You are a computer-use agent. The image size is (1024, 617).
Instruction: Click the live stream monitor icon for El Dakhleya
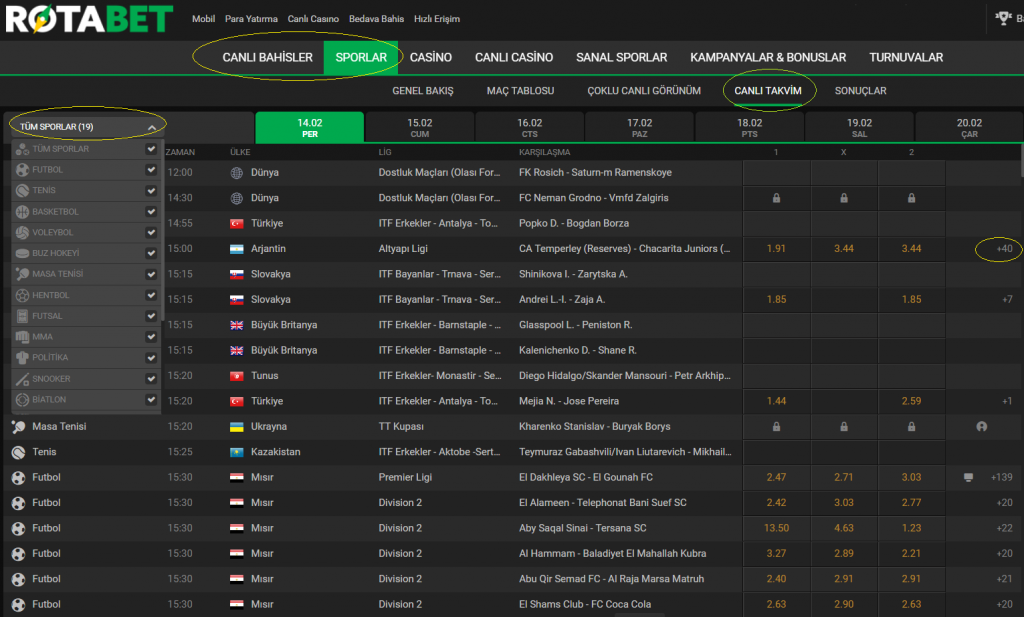(x=968, y=478)
